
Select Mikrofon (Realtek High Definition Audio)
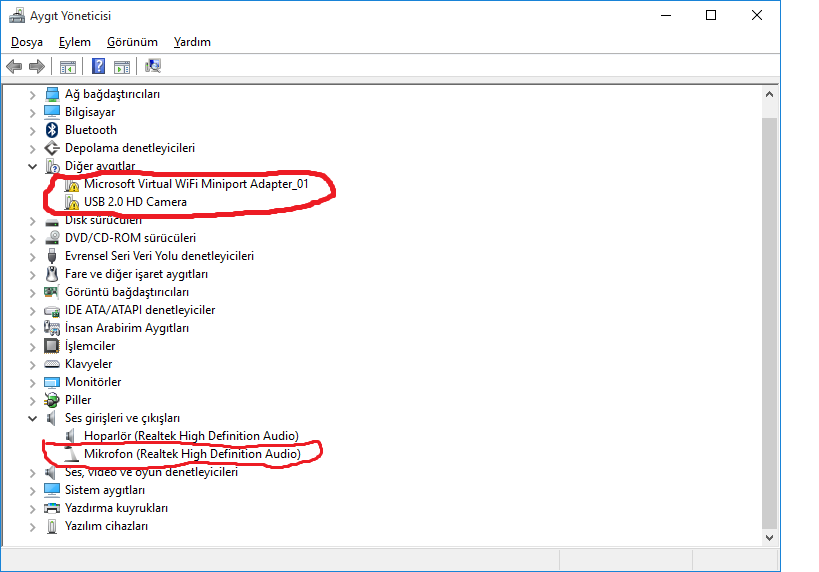[x=192, y=453]
